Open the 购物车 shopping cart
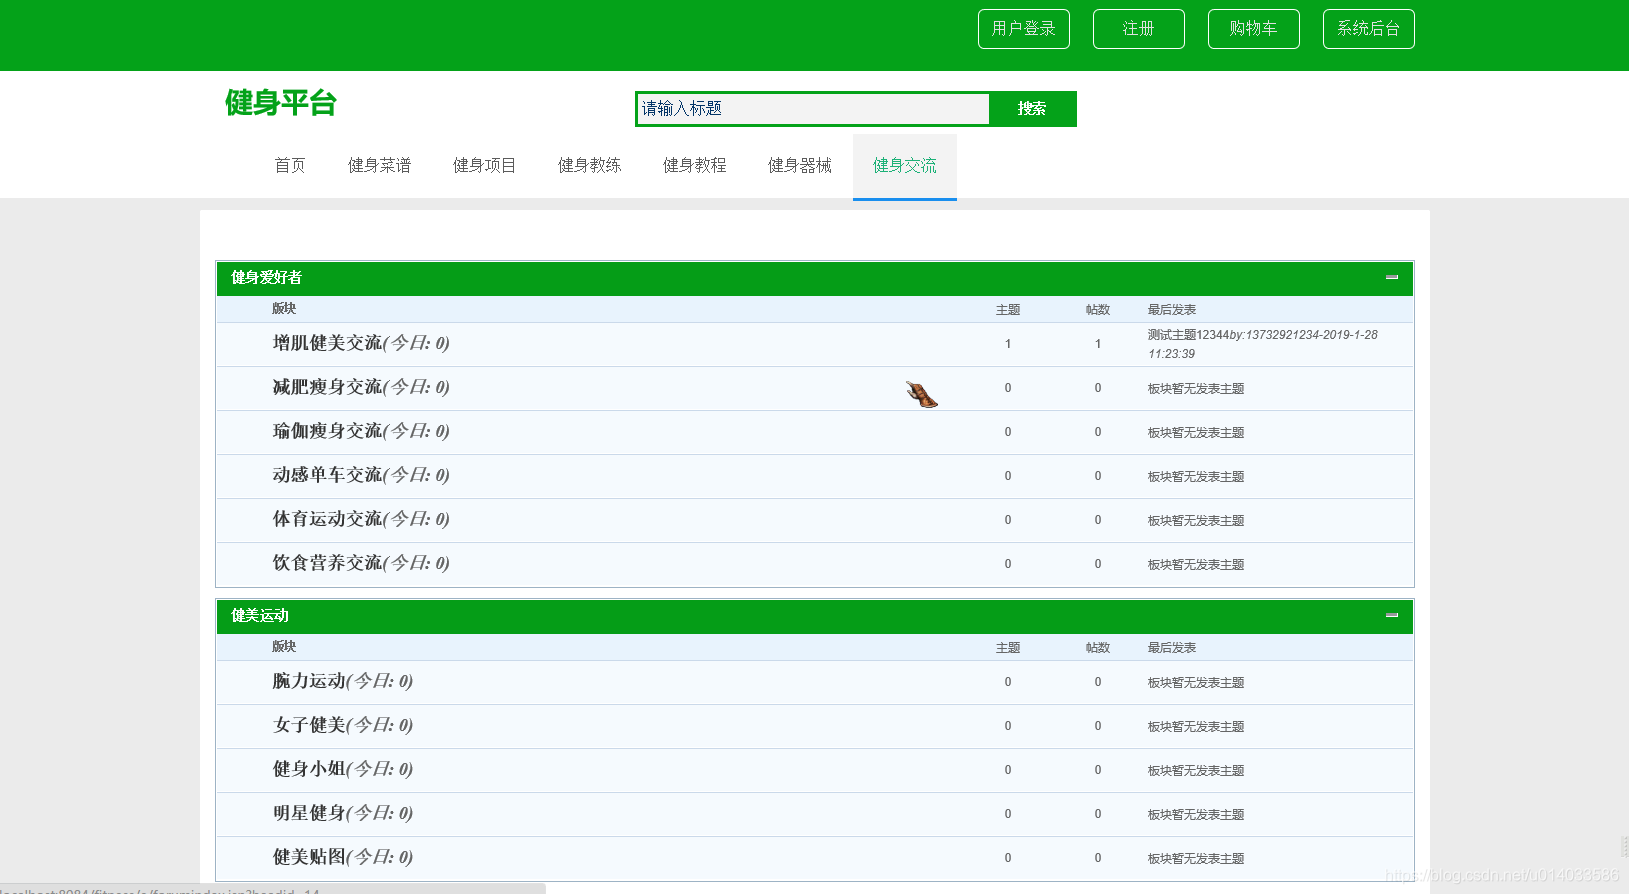Image resolution: width=1629 pixels, height=894 pixels. click(1254, 29)
